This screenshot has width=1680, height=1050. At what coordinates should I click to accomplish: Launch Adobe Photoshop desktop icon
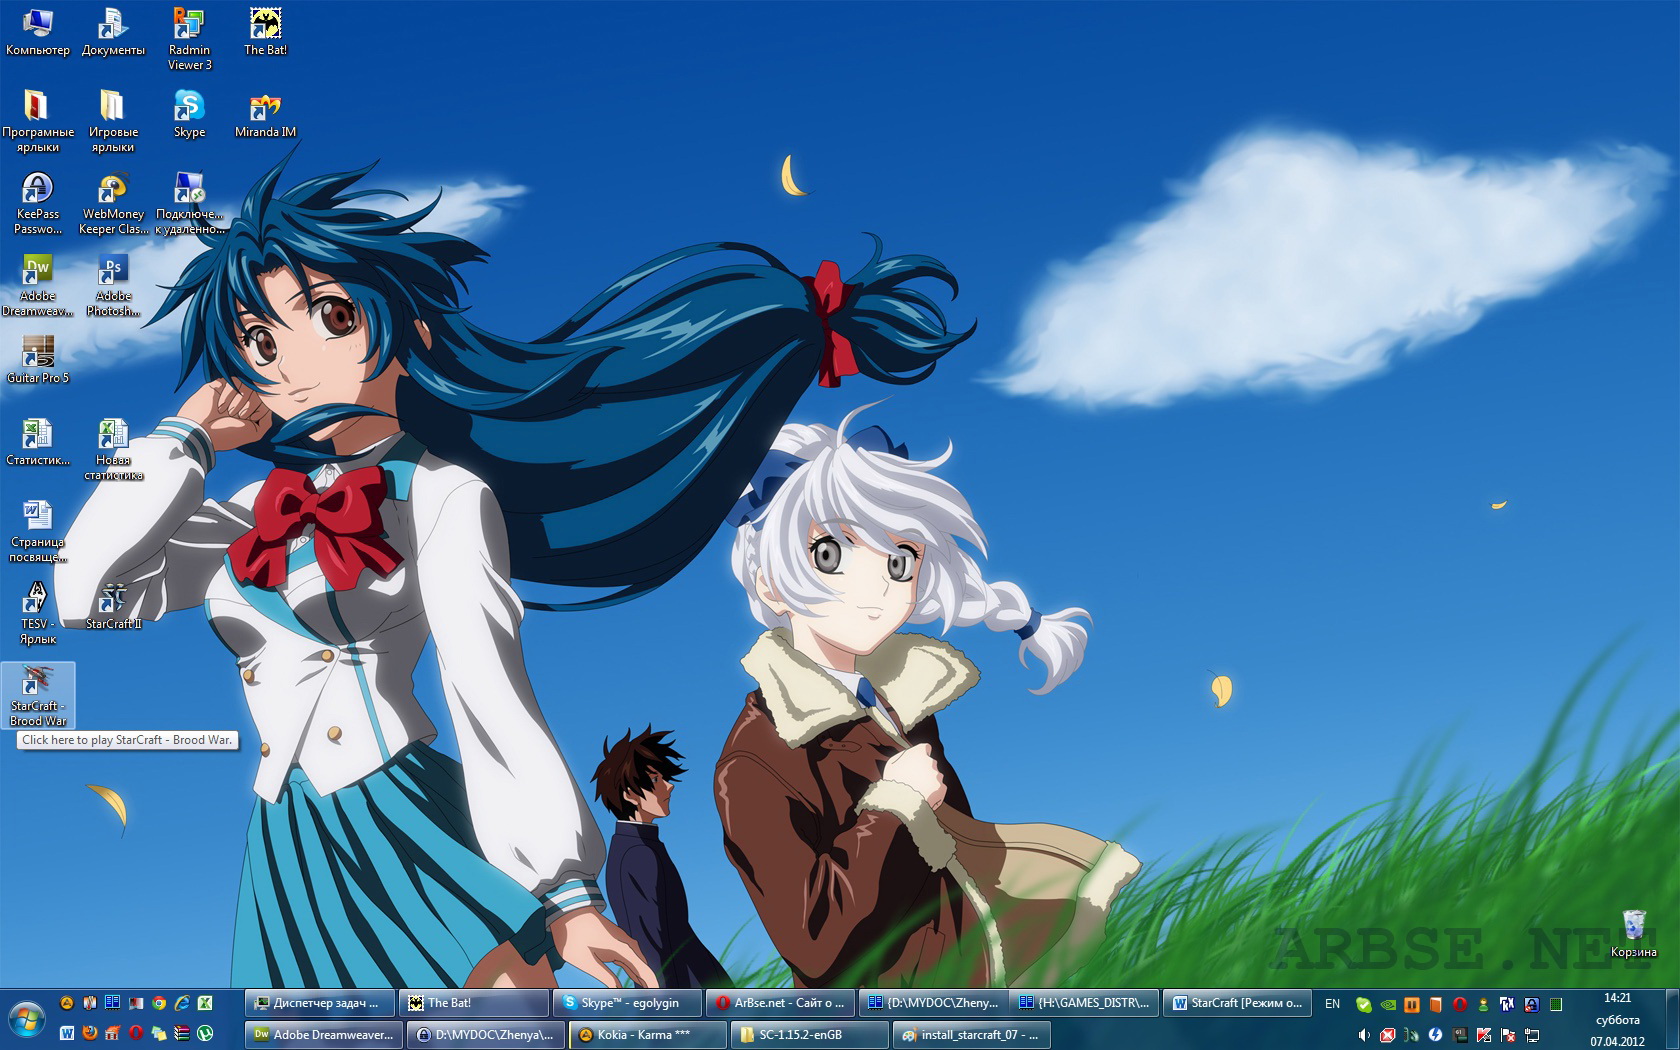[x=113, y=285]
